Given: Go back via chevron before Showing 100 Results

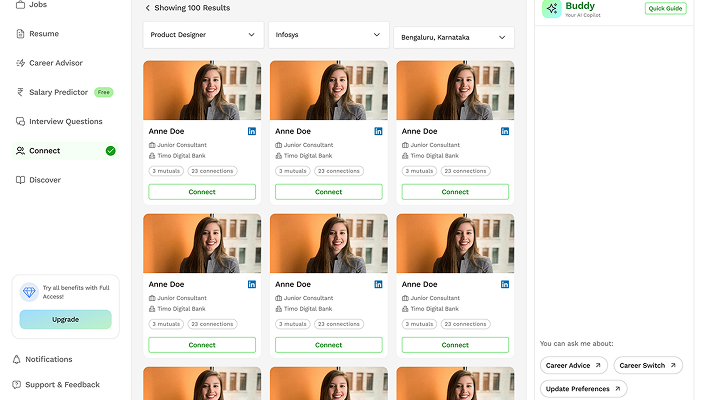Looking at the screenshot, I should [147, 8].
